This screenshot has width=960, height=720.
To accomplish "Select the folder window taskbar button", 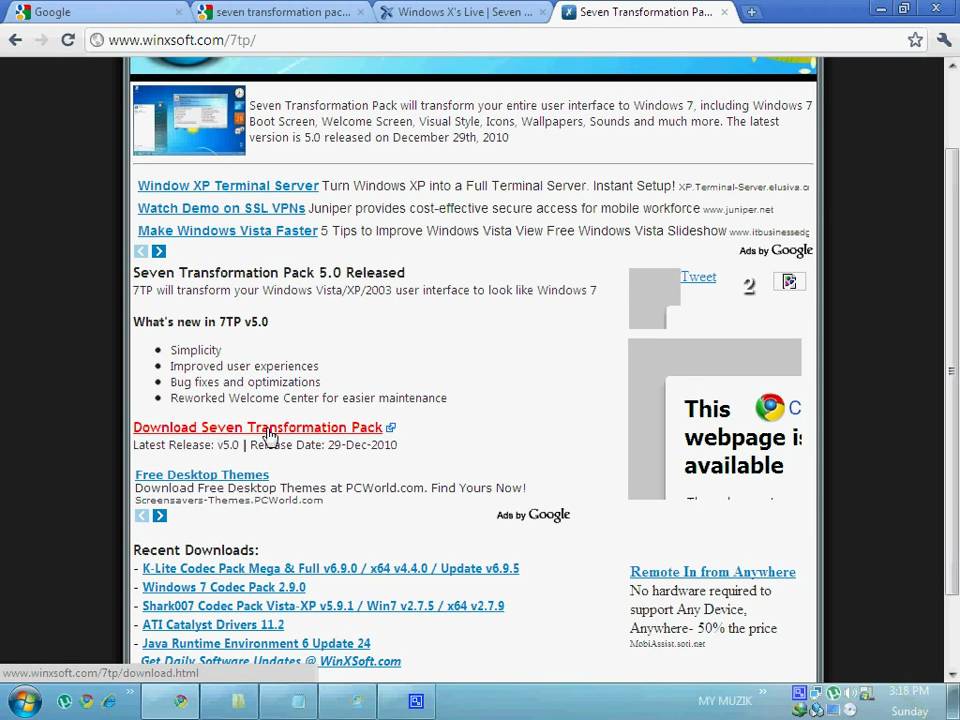I will [229, 702].
